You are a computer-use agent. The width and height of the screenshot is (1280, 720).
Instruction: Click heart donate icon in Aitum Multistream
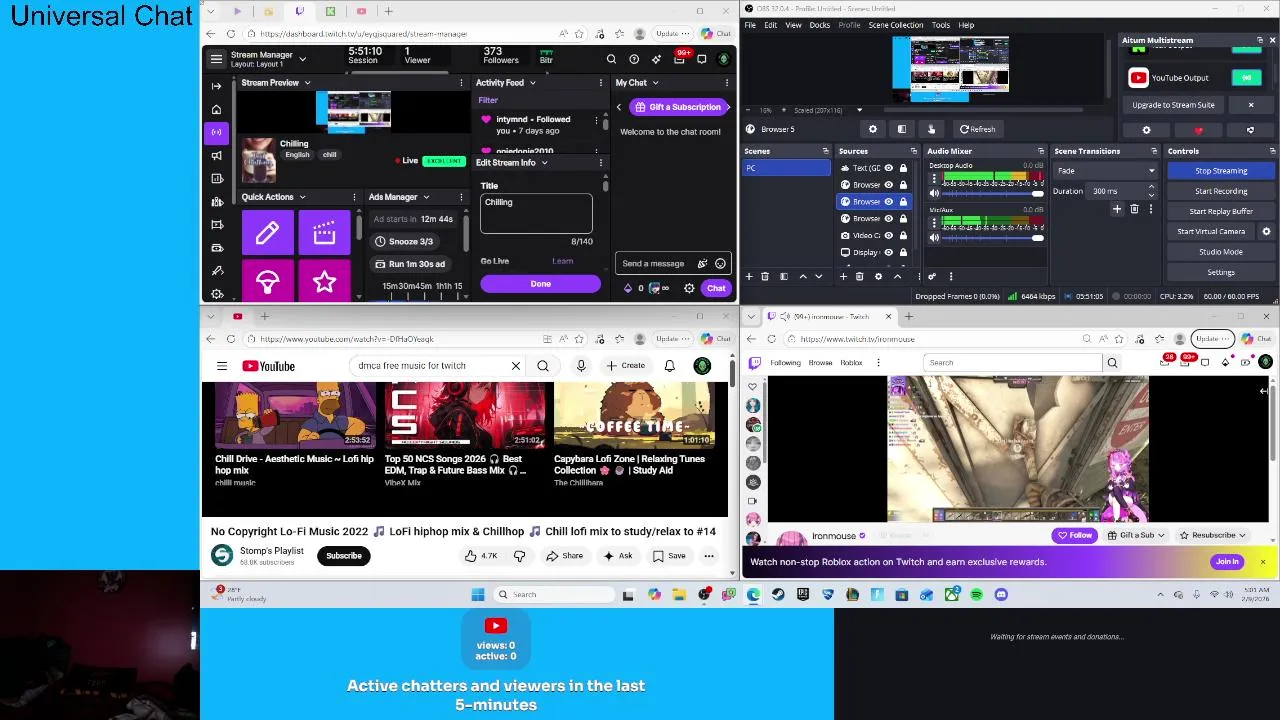point(1198,130)
